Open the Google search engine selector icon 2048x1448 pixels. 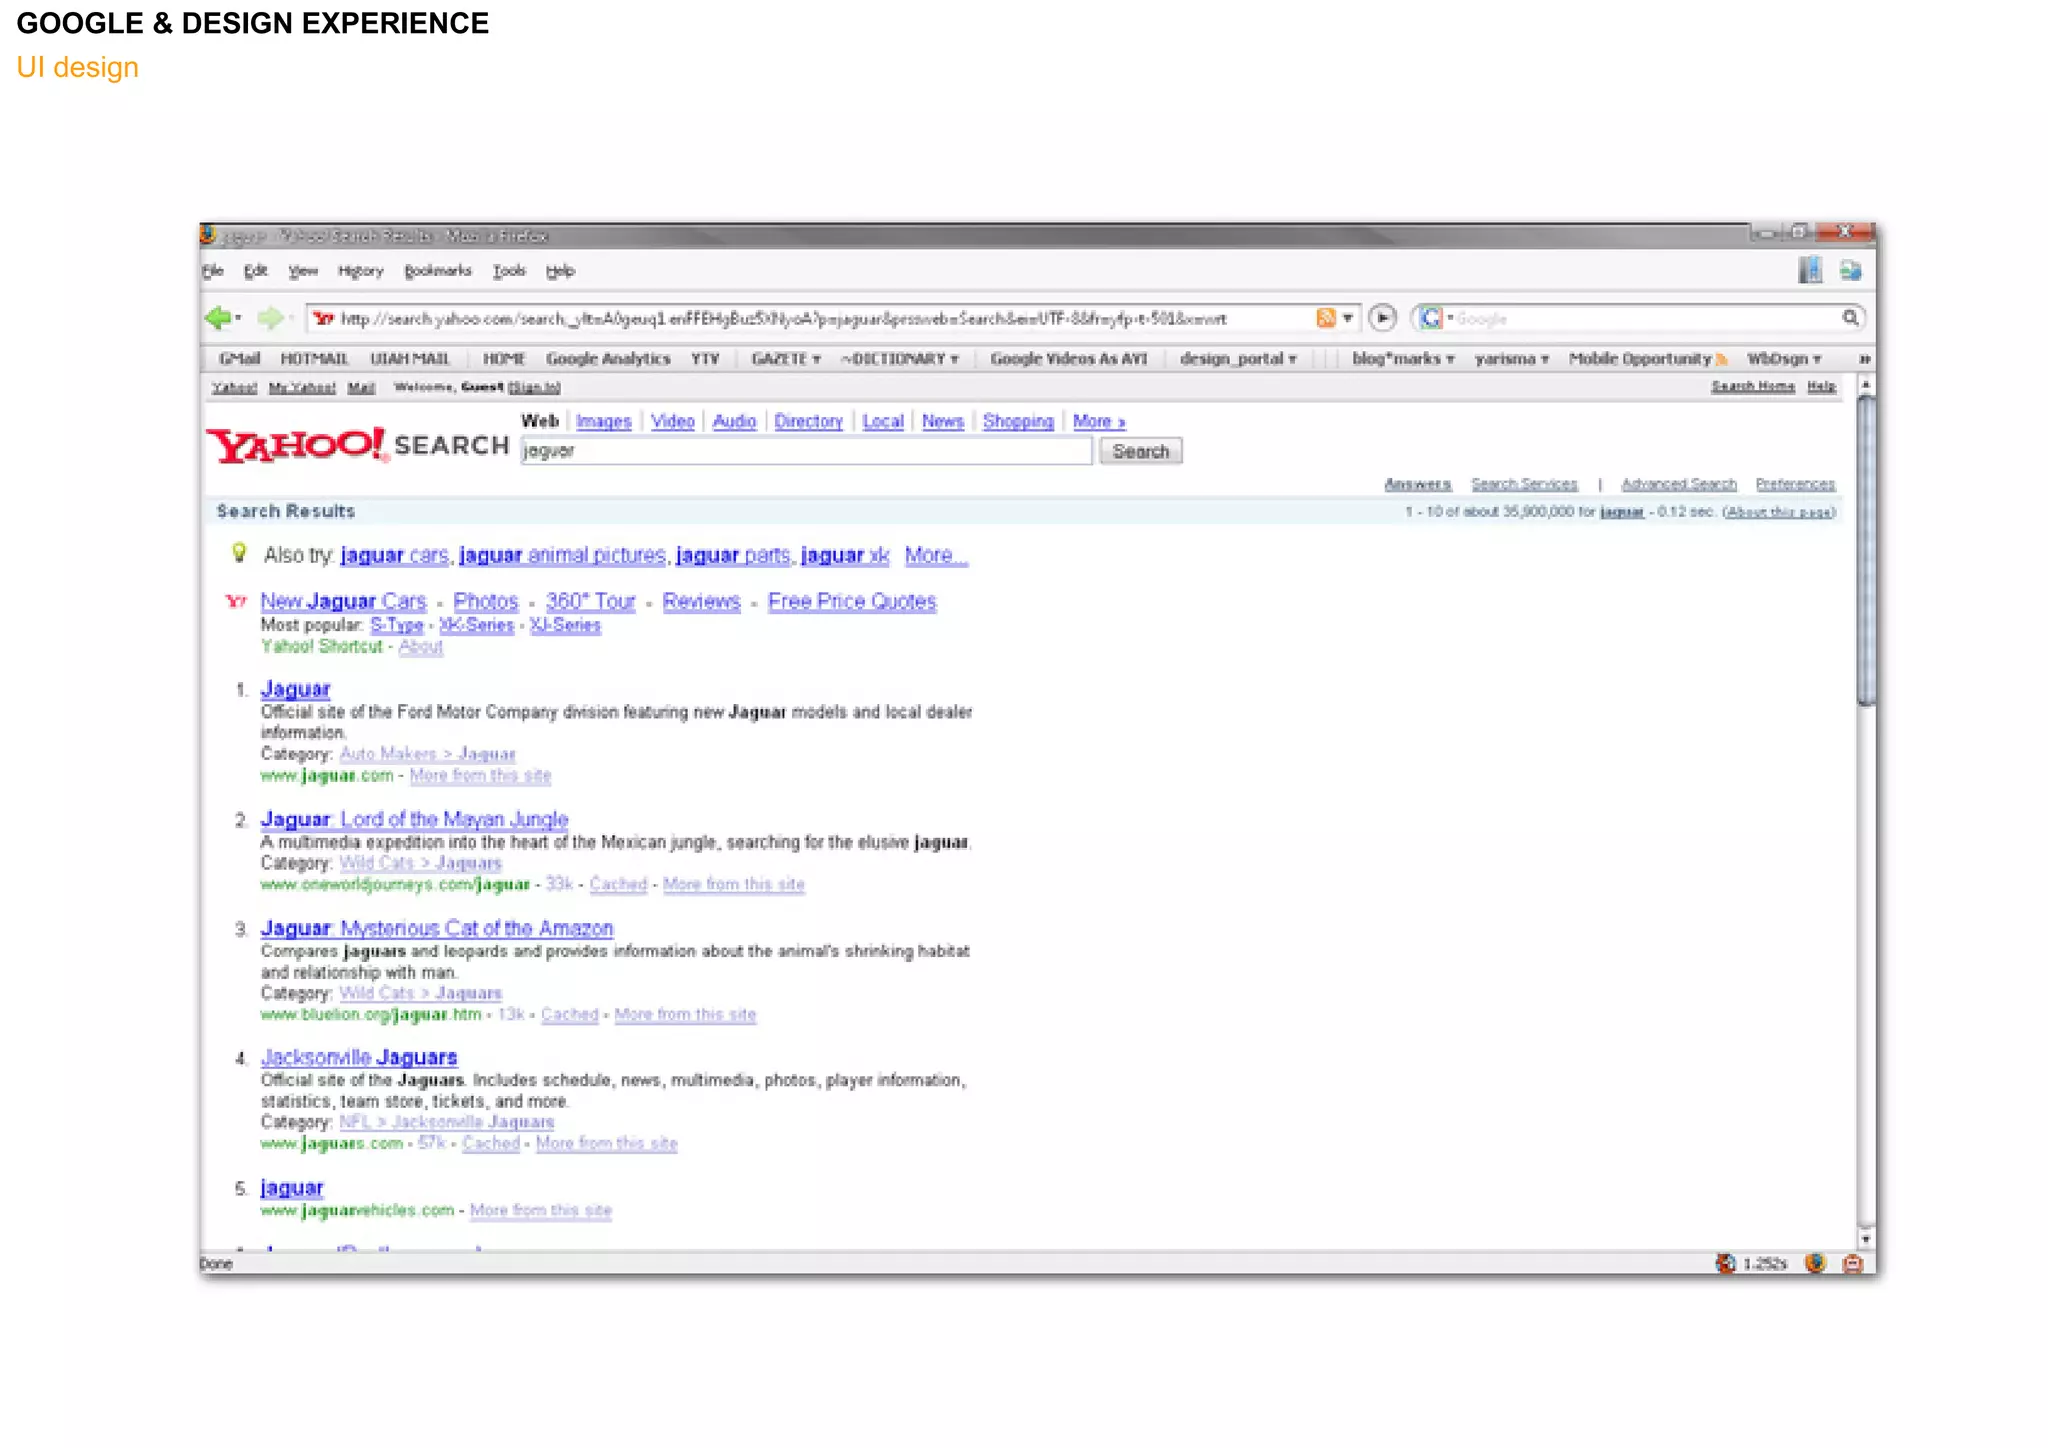1431,318
